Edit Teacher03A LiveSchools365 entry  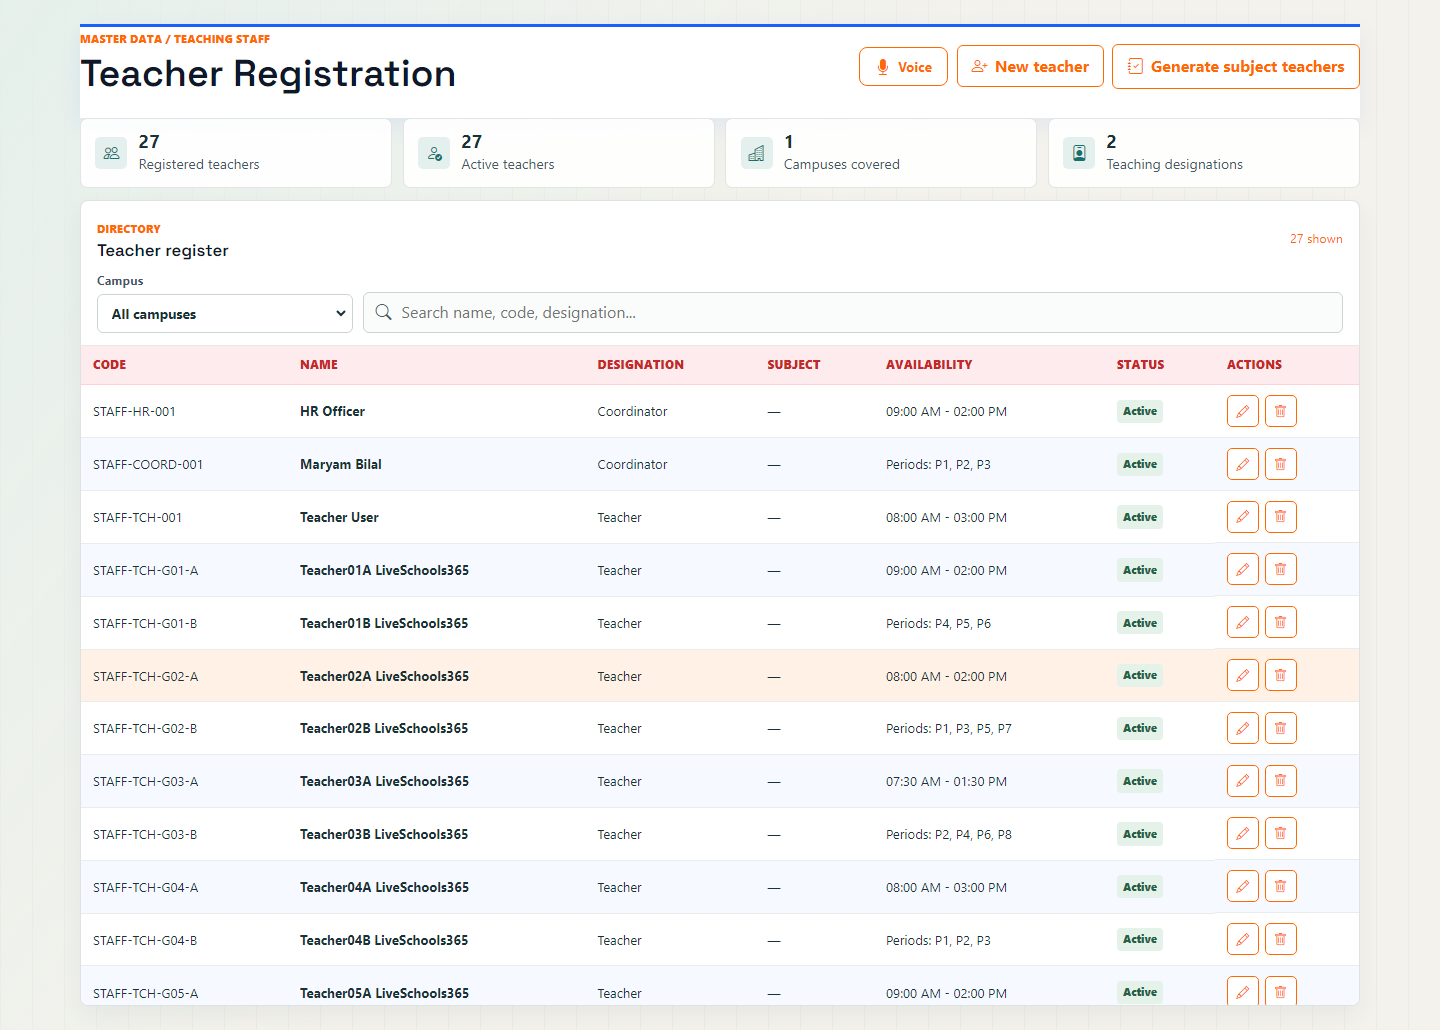(x=1242, y=781)
